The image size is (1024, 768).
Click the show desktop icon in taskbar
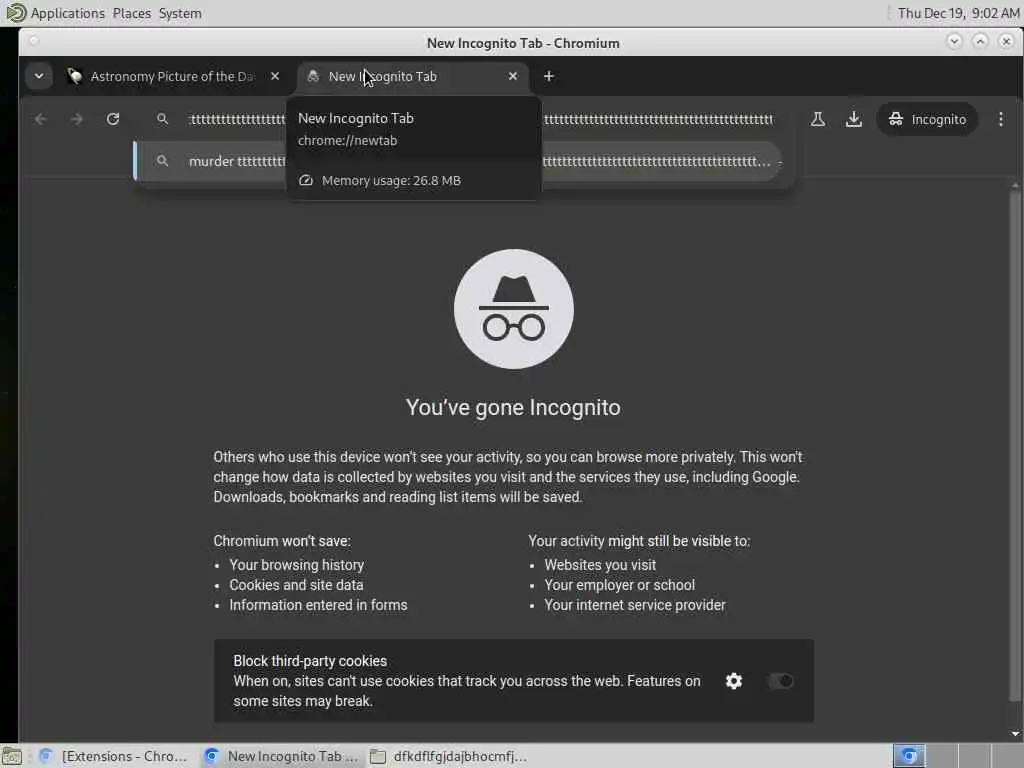click(x=12, y=756)
